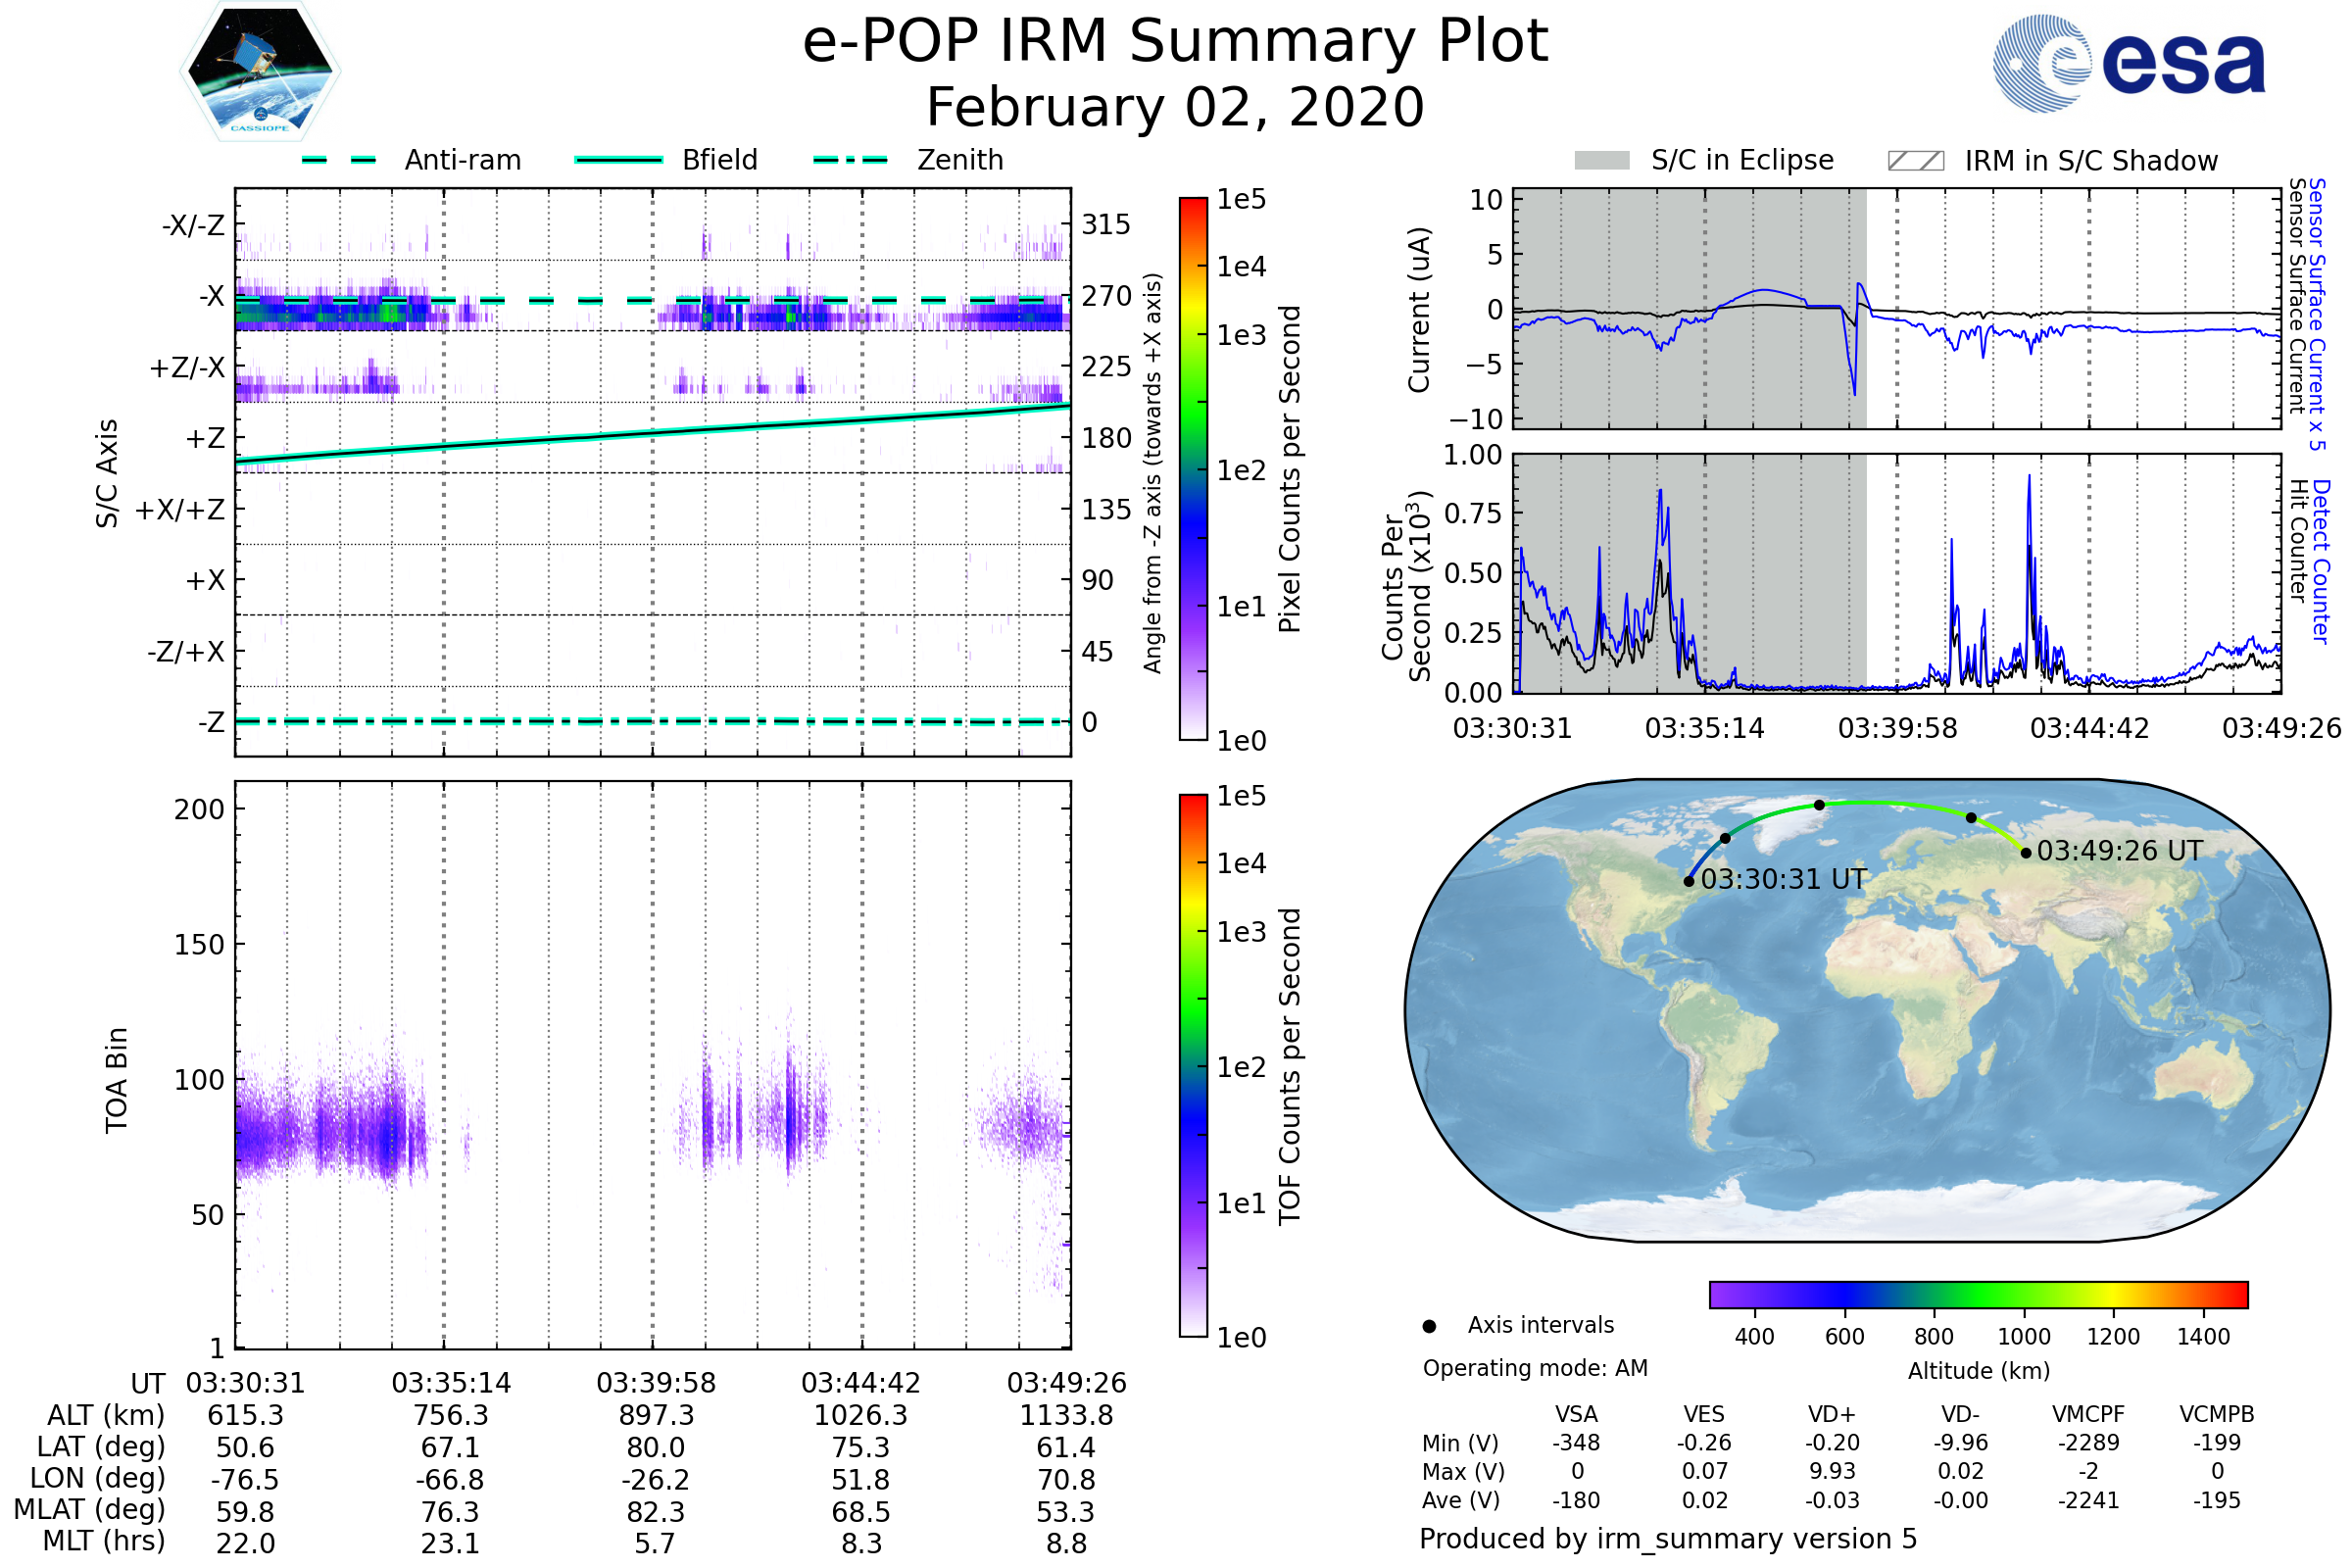Click the TOA Bin axis label
2352x1568 pixels.
tap(117, 1080)
